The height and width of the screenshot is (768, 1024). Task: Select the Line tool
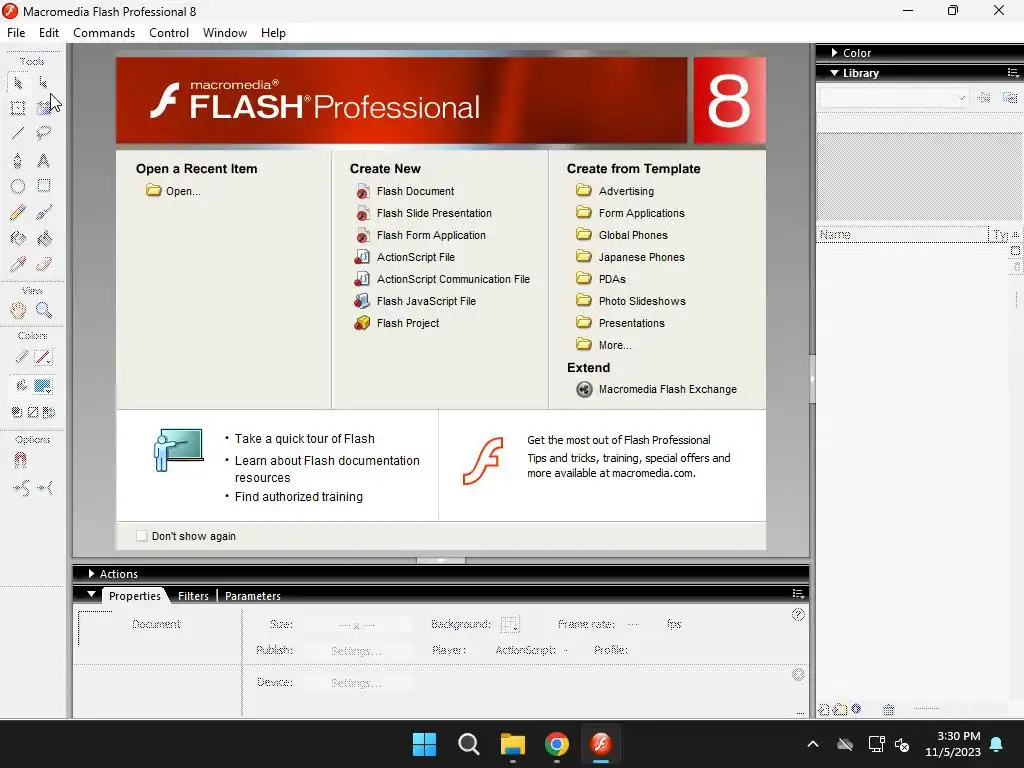18,134
